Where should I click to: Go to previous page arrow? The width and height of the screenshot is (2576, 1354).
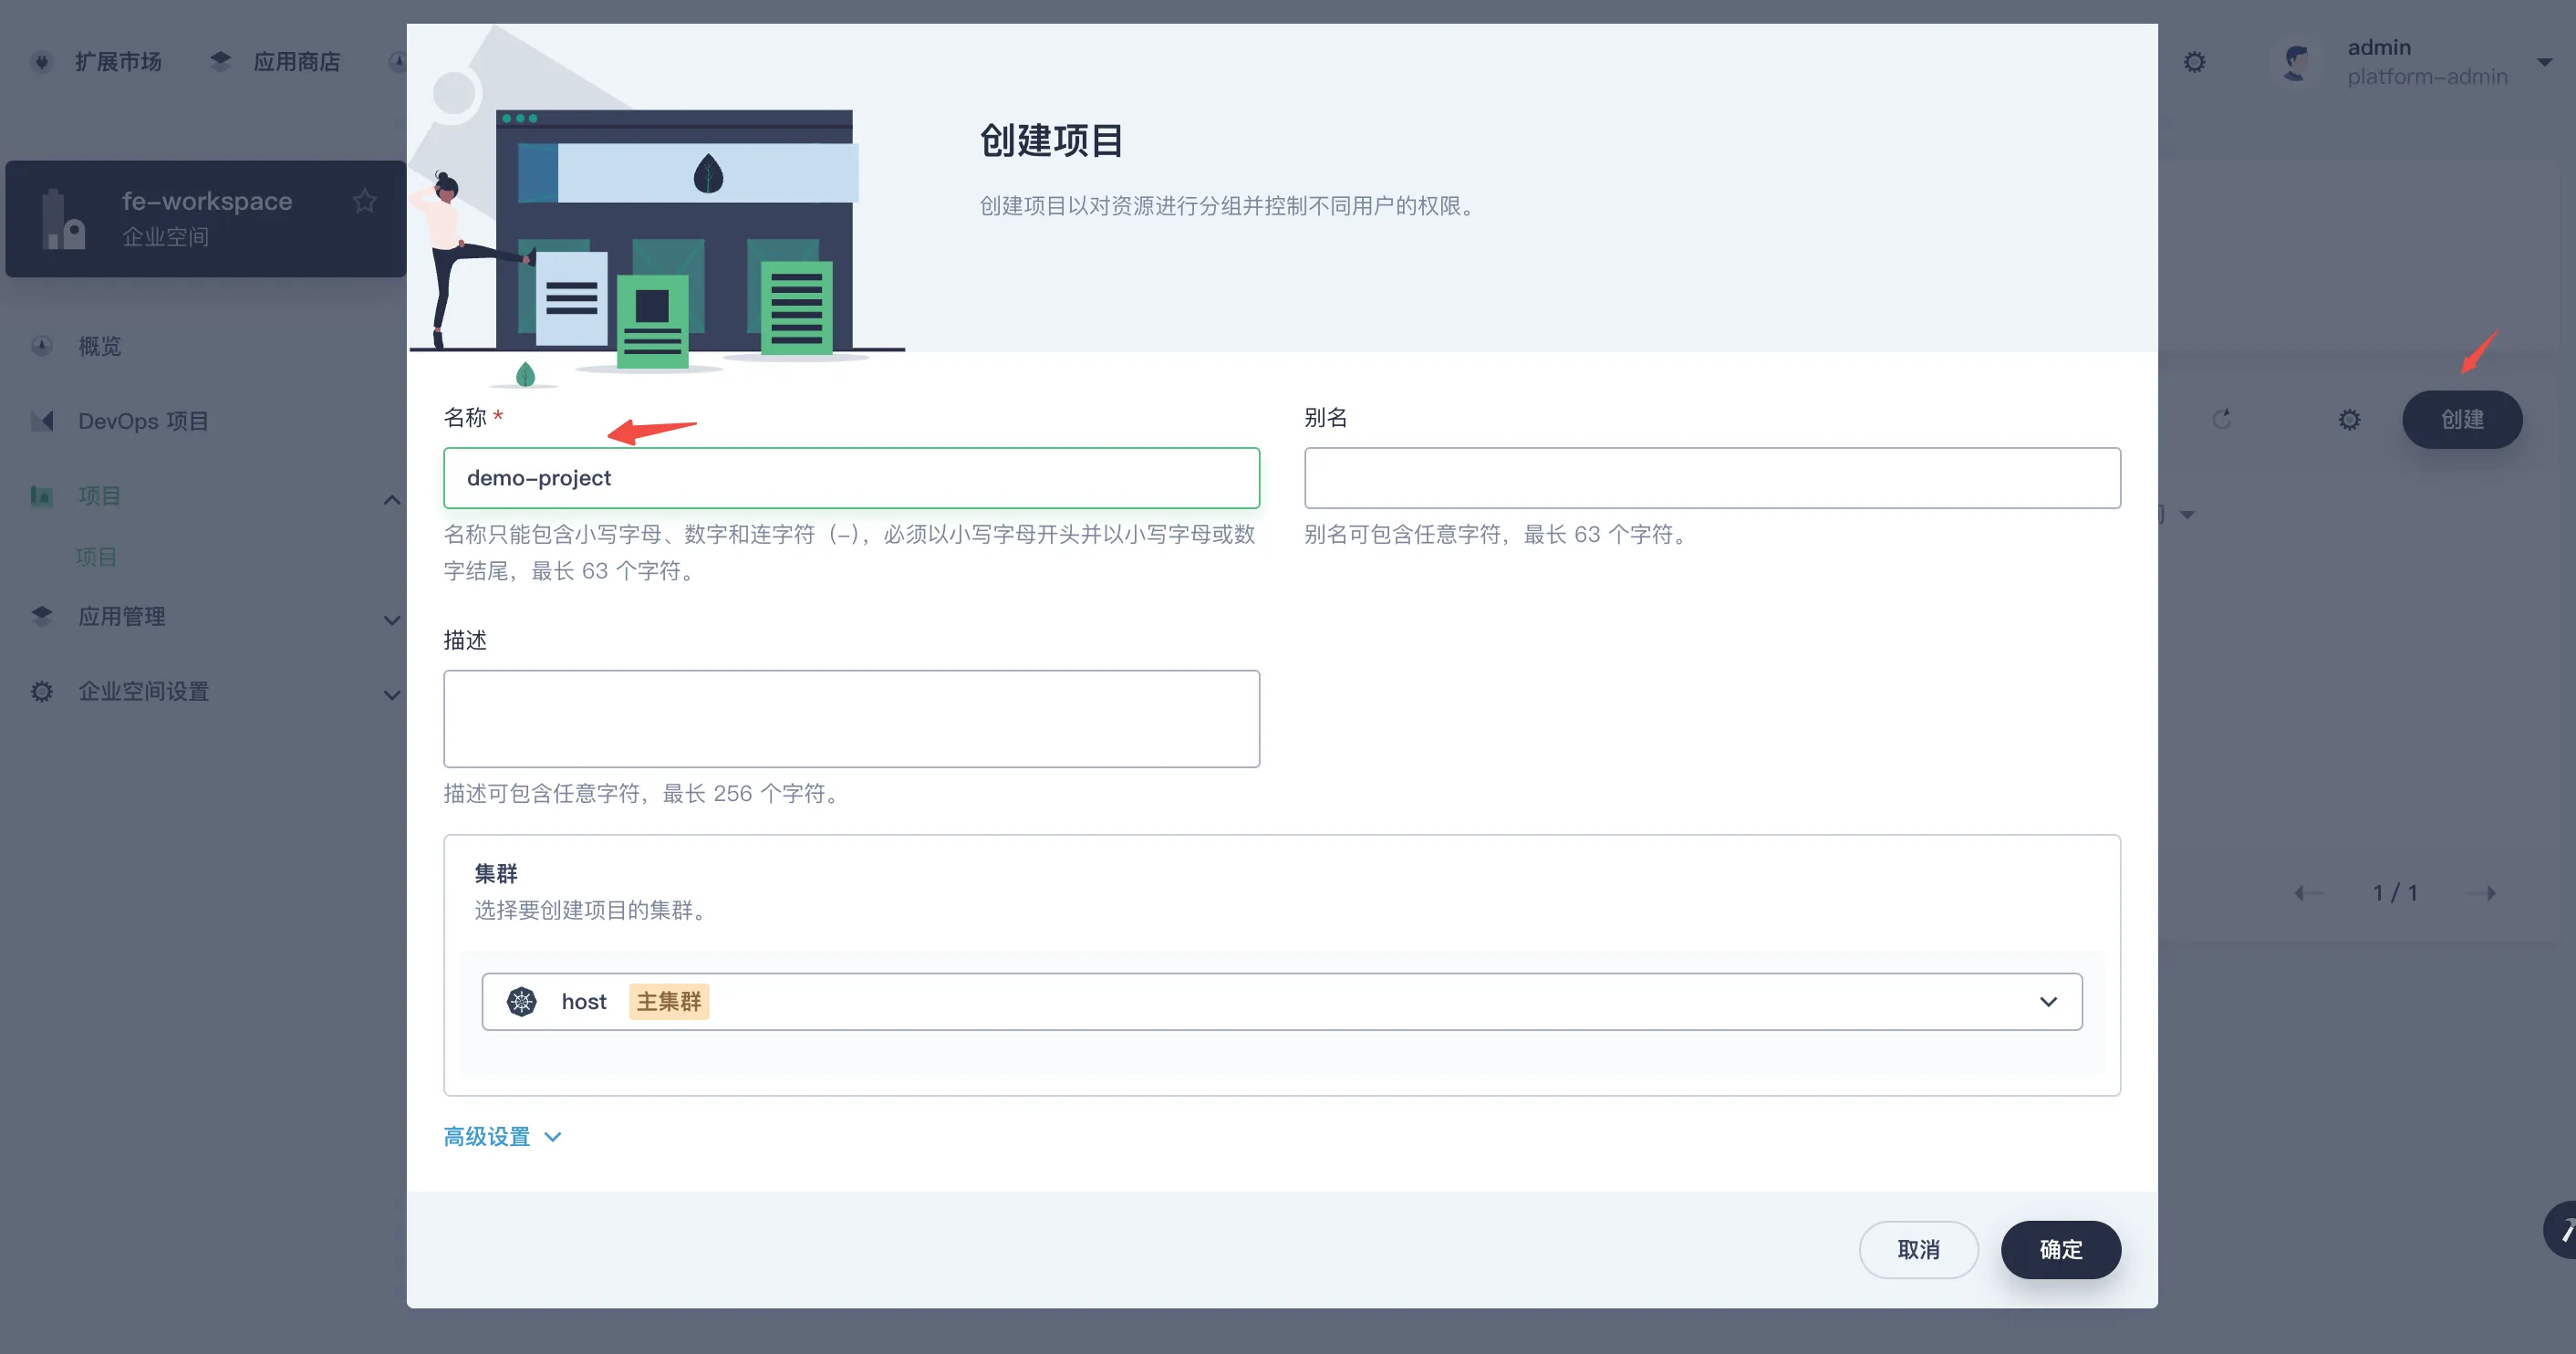pos(2309,893)
